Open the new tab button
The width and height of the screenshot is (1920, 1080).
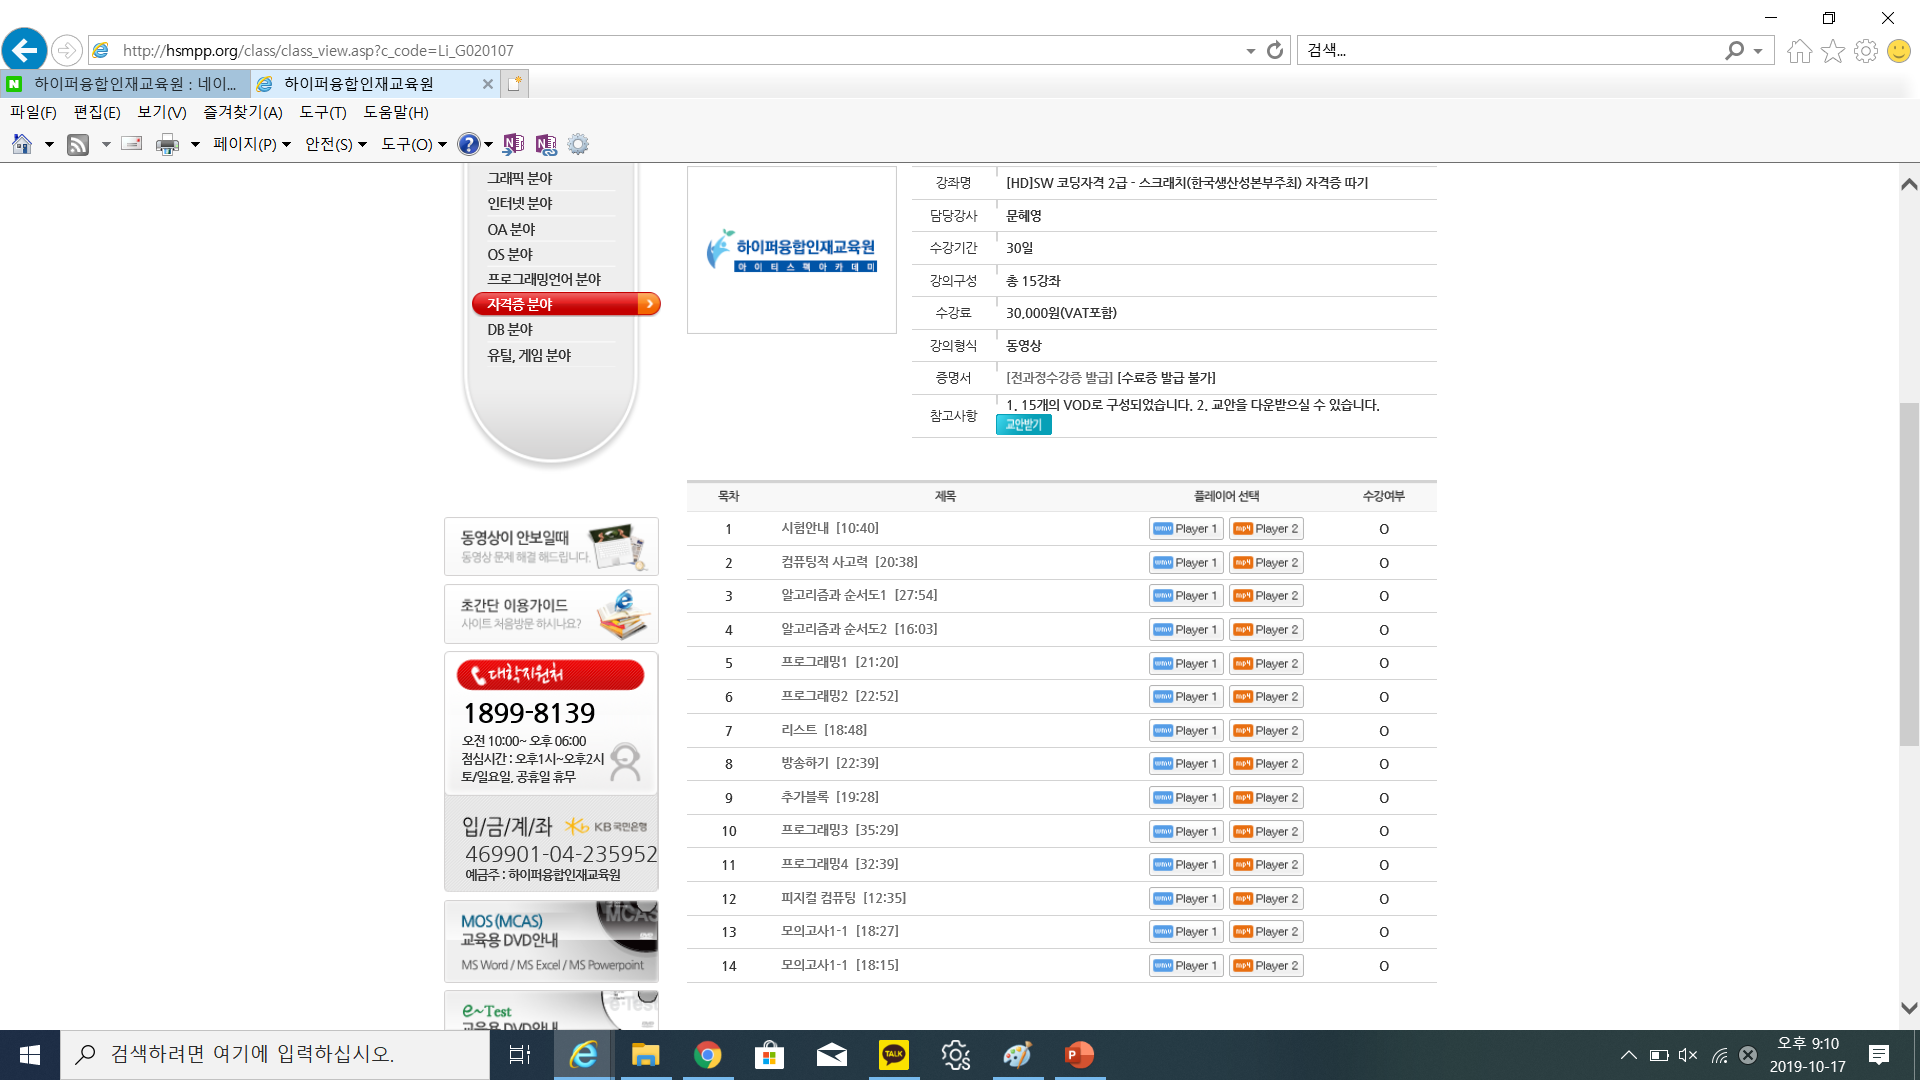514,84
